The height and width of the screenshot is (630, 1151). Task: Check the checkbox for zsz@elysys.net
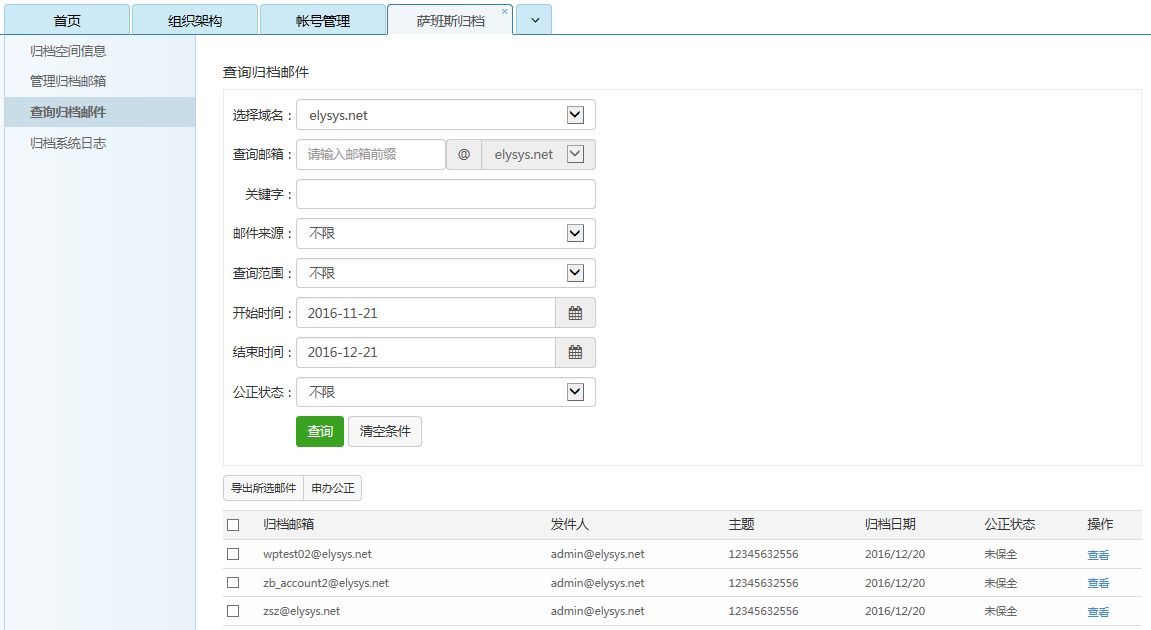coord(233,610)
